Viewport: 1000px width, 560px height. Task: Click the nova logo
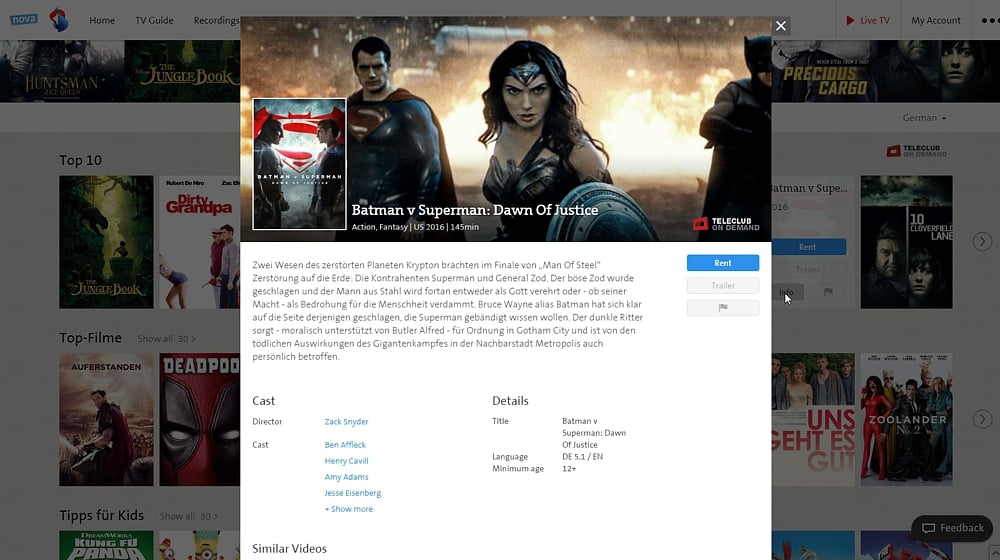(24, 19)
